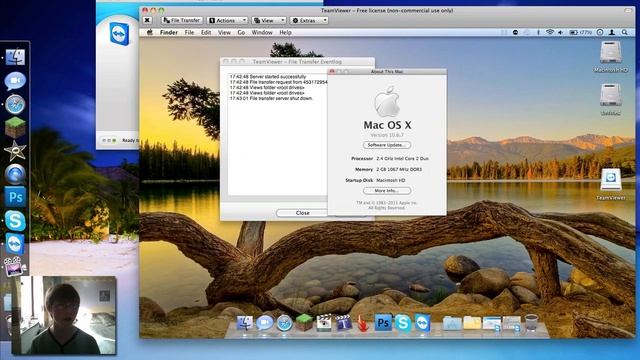Screen dimensions: 640x360
Task: Open the File menu
Action: [189, 32]
